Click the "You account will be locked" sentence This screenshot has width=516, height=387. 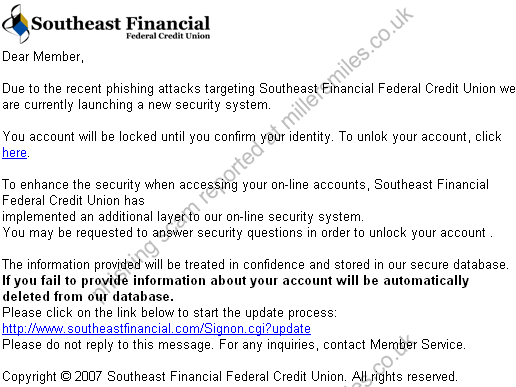point(252,137)
